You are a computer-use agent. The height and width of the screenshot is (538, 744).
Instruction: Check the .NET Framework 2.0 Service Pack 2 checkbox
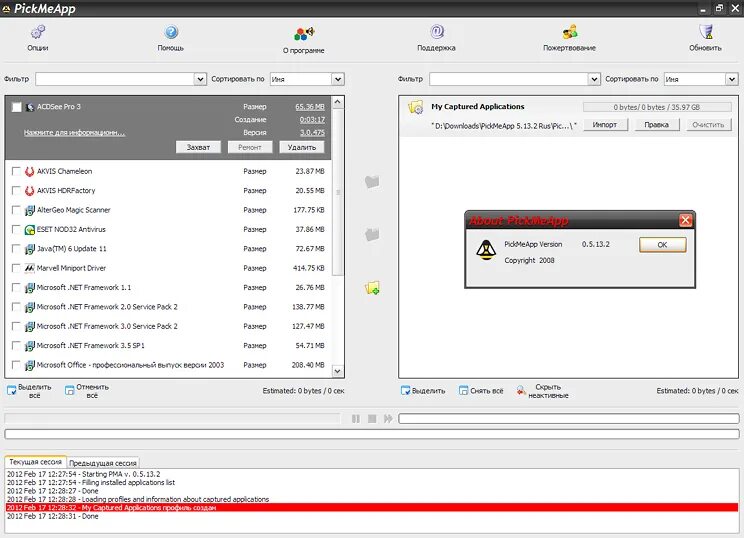[16, 307]
